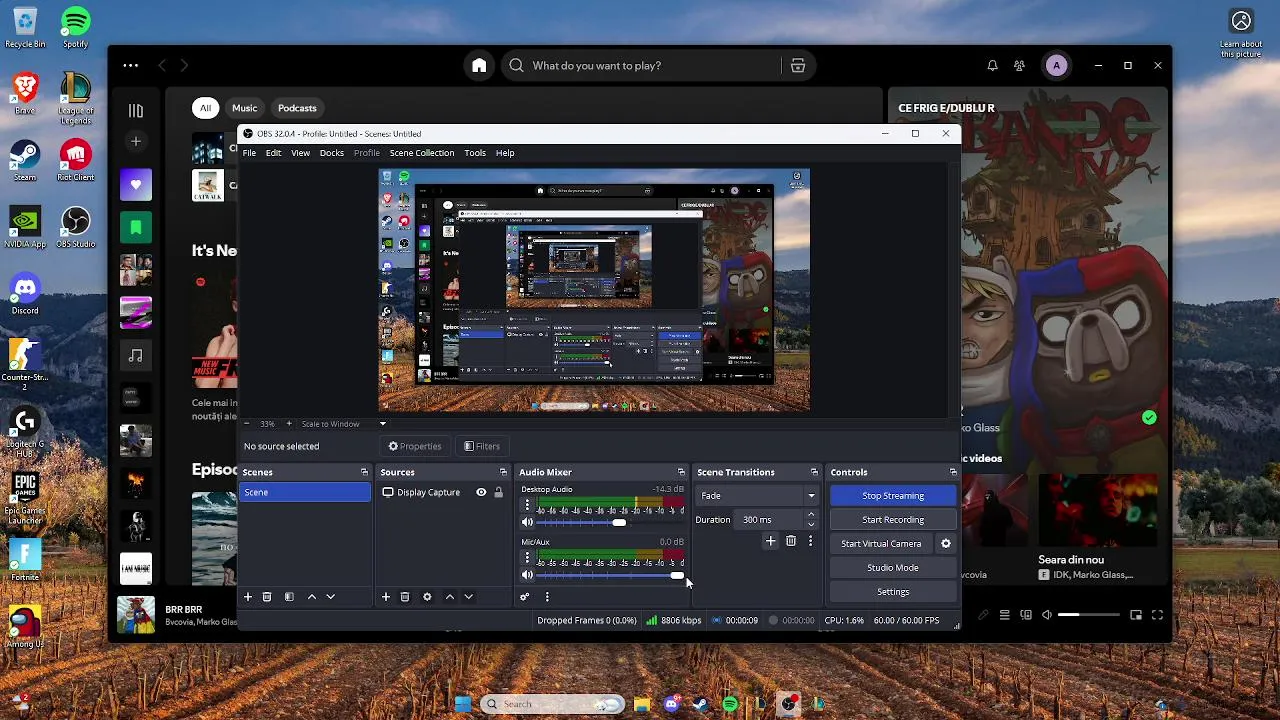Click Start Recording button

tap(893, 520)
